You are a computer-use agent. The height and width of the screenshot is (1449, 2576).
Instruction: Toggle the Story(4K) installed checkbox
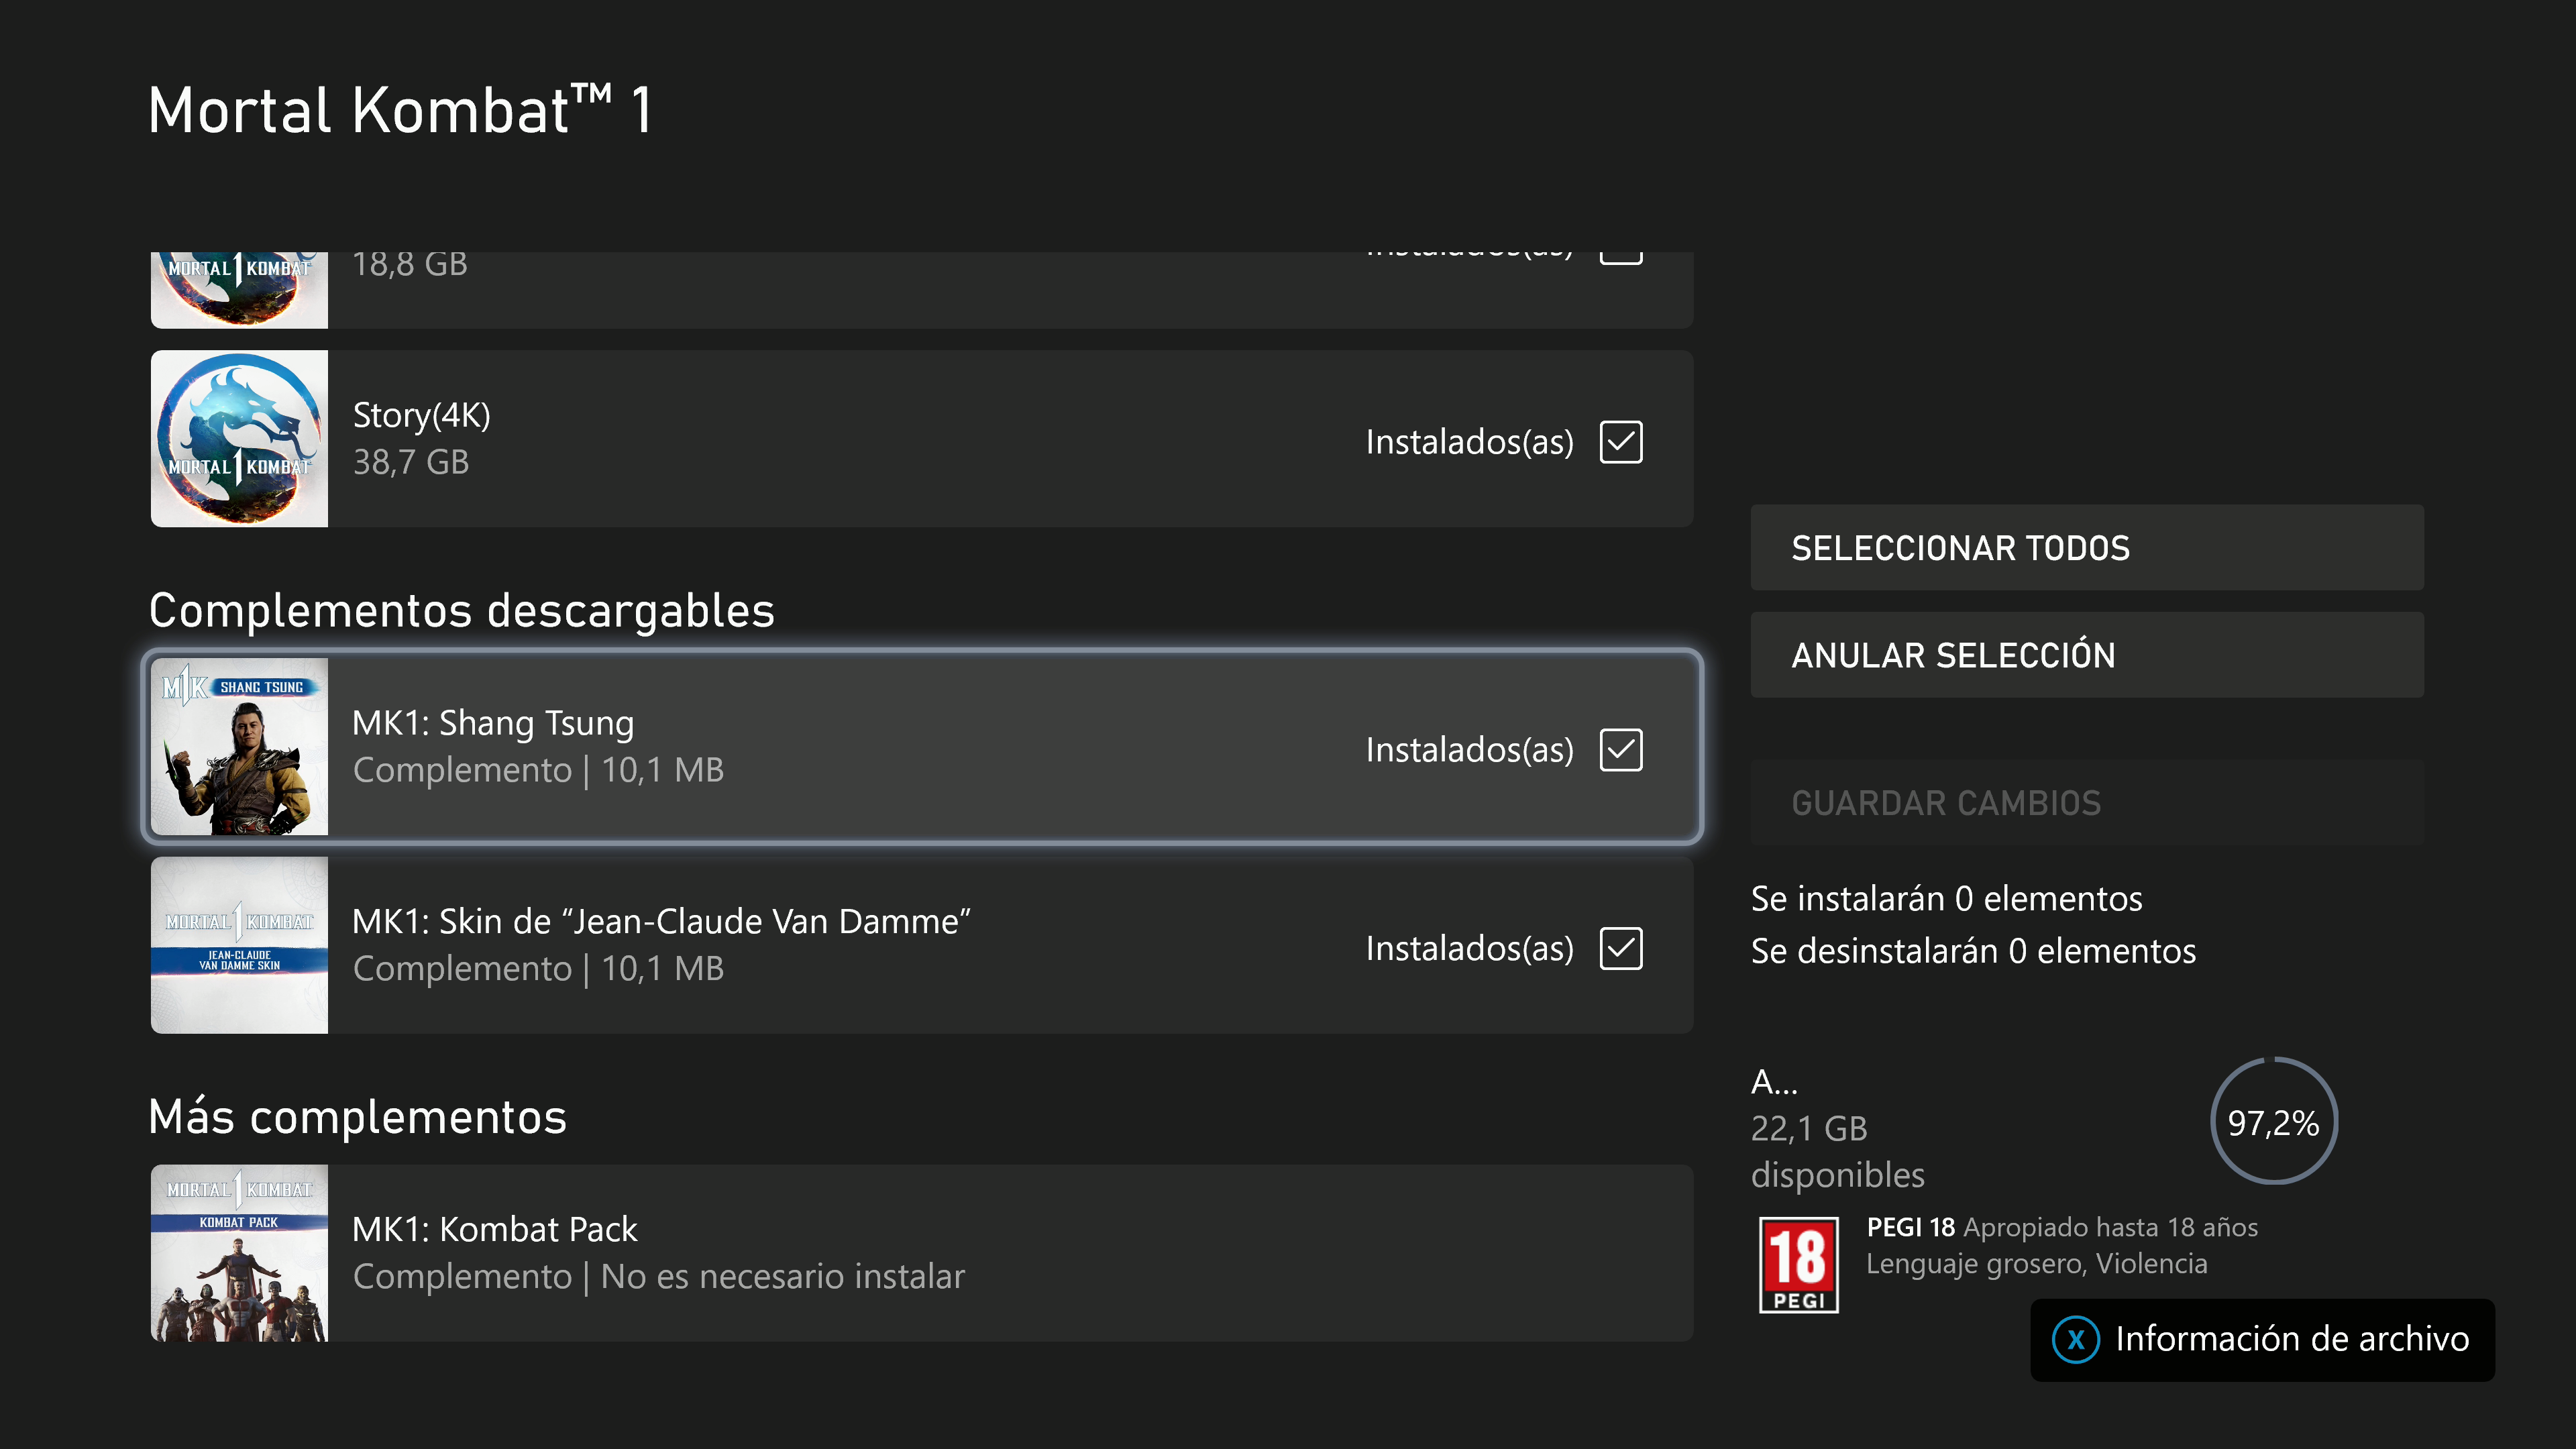coord(1620,441)
